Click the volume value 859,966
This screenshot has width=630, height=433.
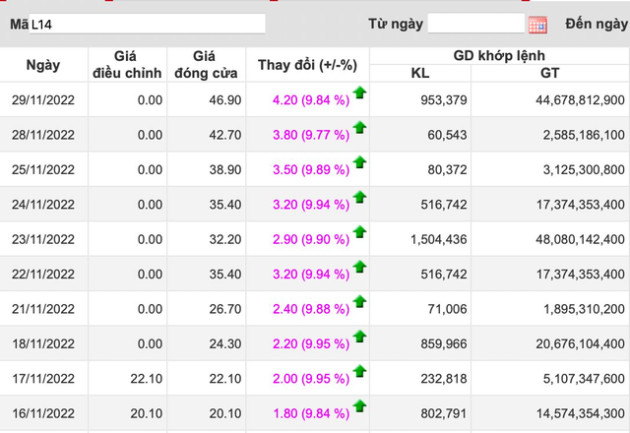444,344
